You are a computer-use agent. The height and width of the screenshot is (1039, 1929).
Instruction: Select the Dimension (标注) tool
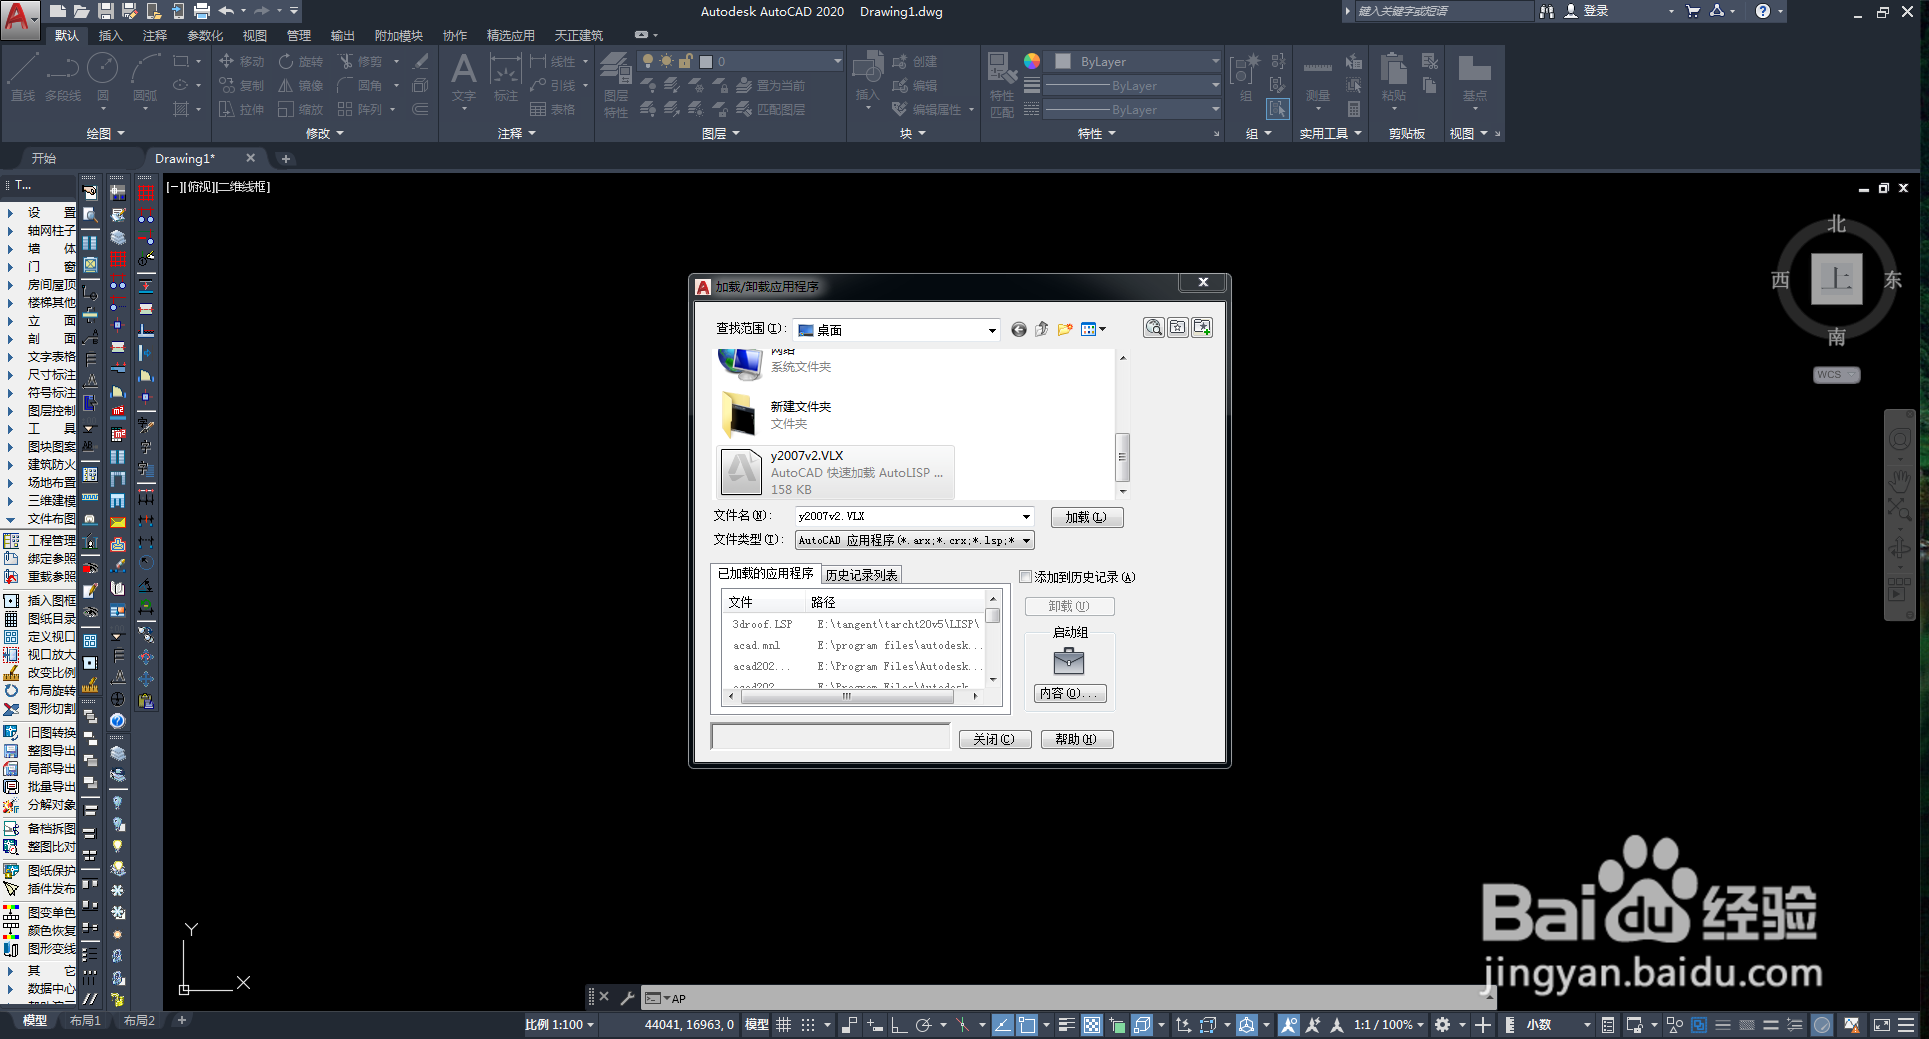505,77
